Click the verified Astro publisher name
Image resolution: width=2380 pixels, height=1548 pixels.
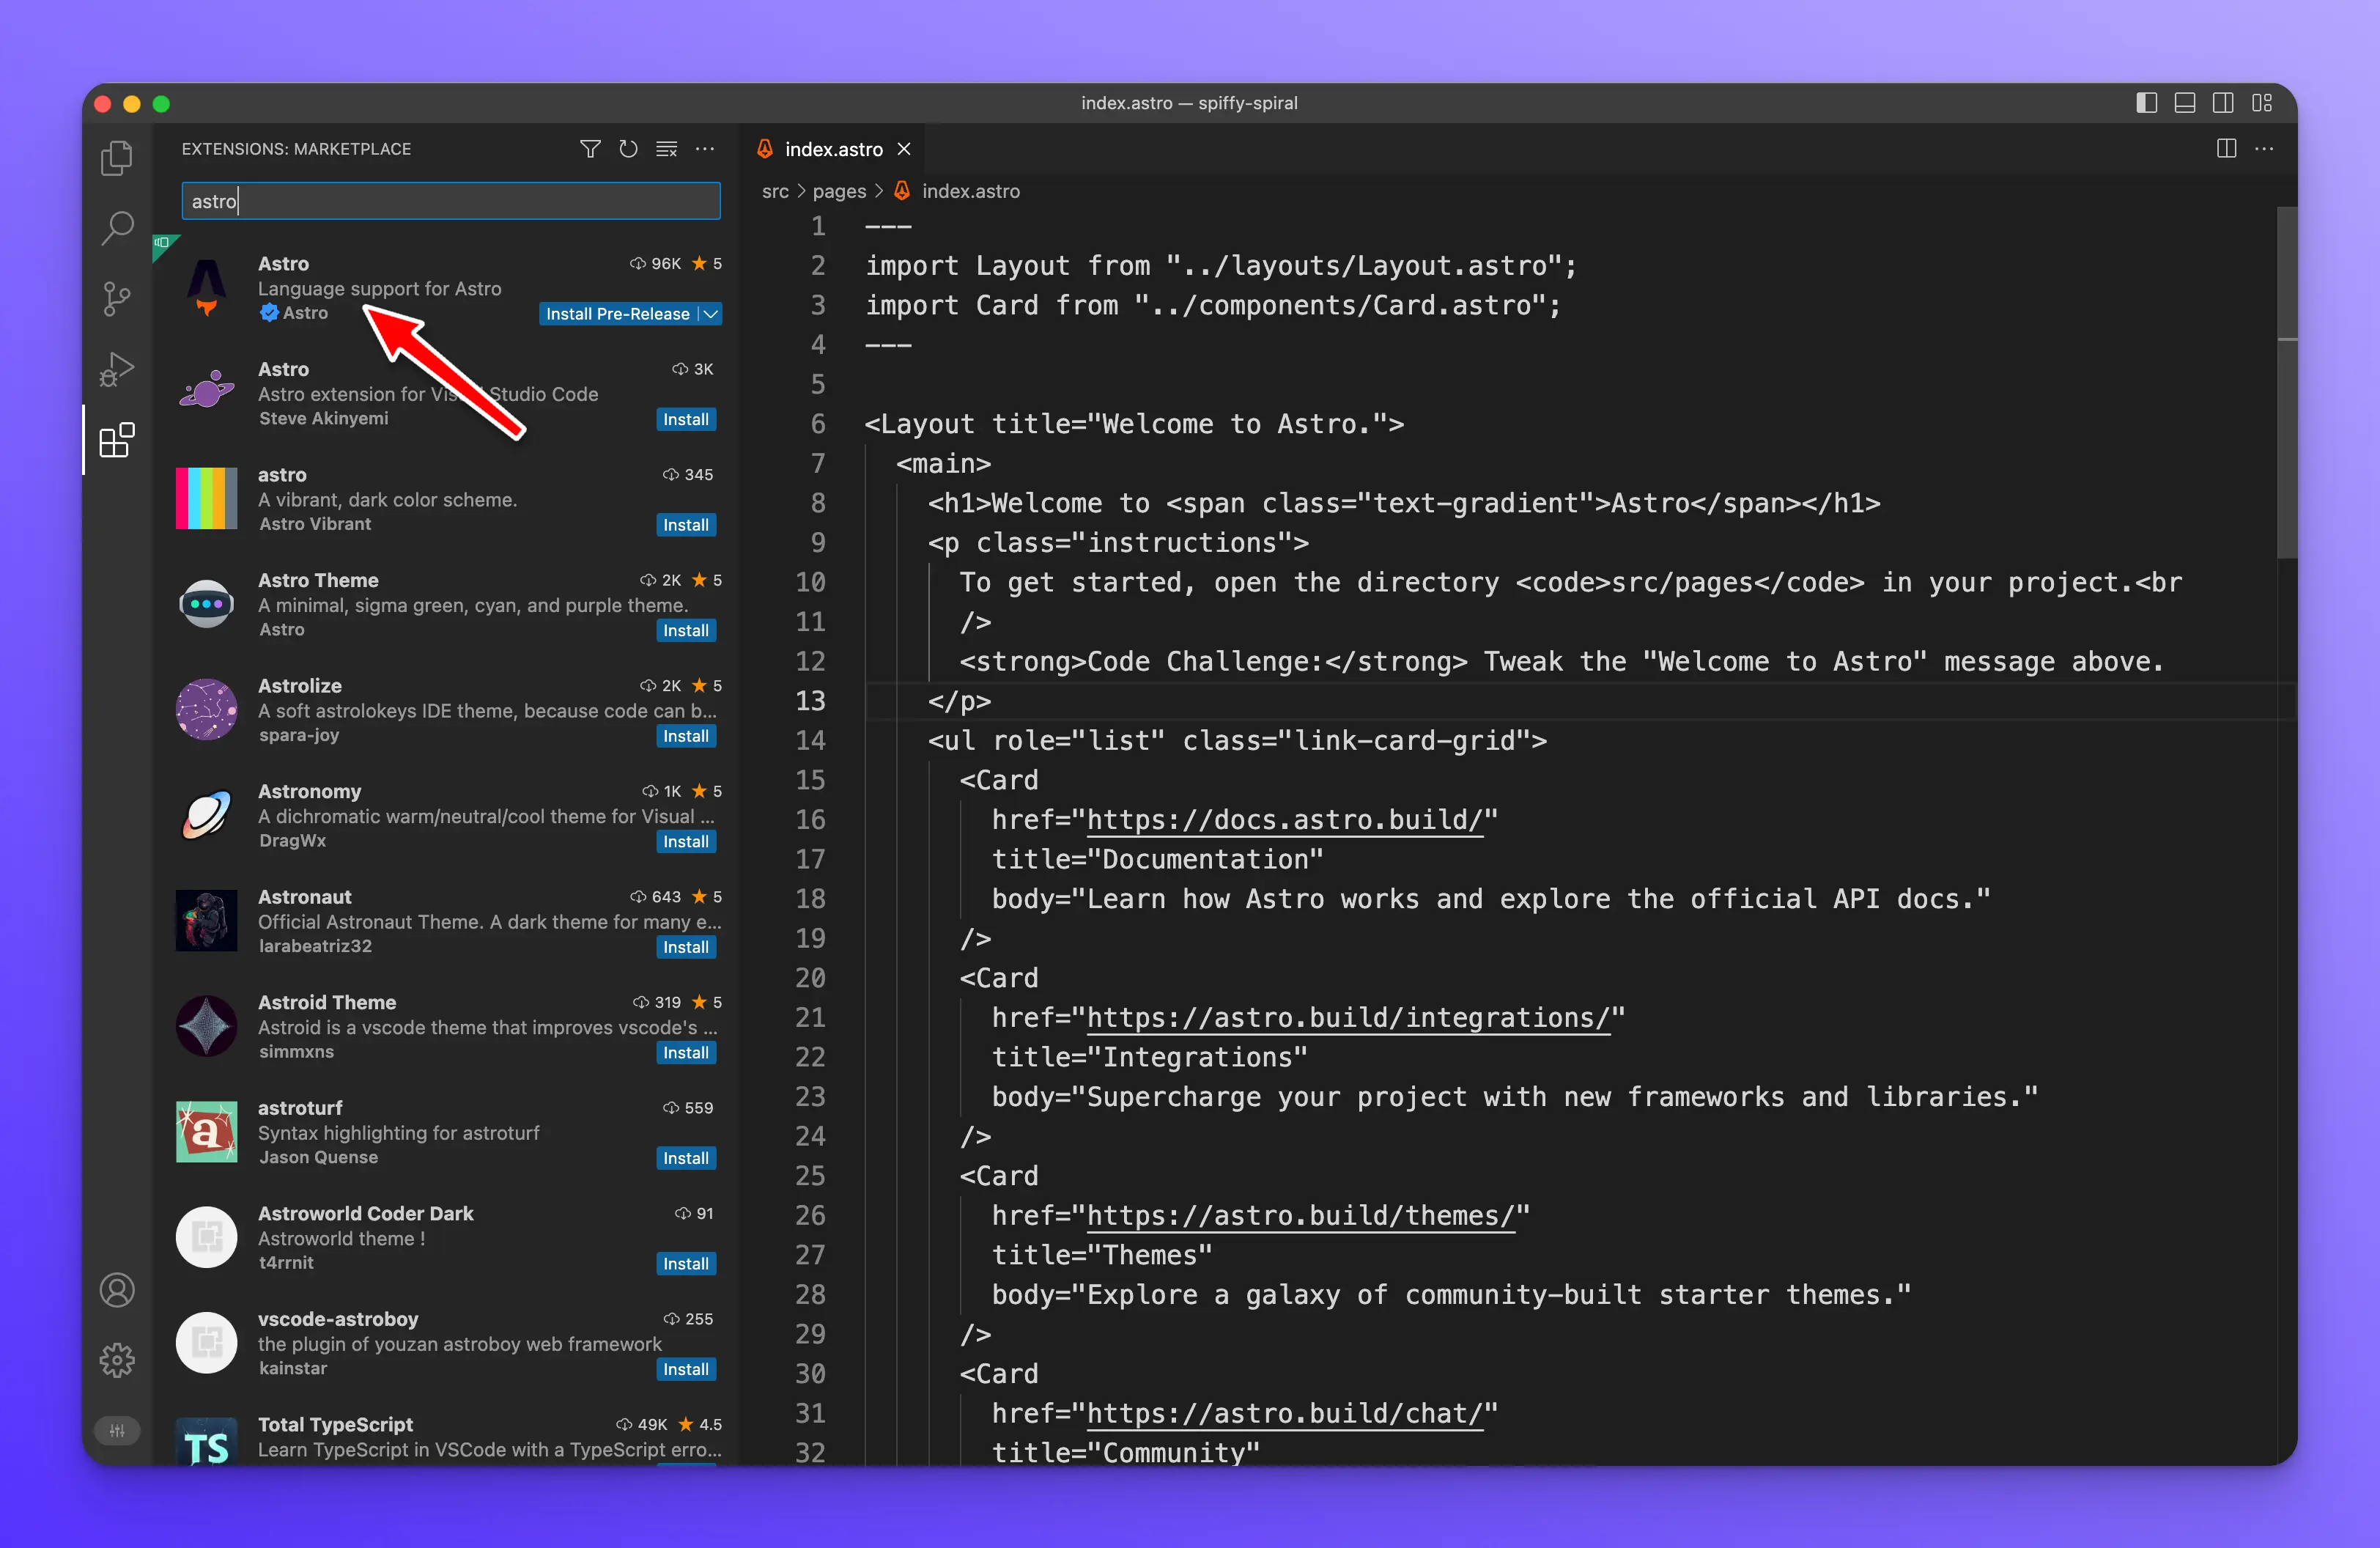point(305,313)
